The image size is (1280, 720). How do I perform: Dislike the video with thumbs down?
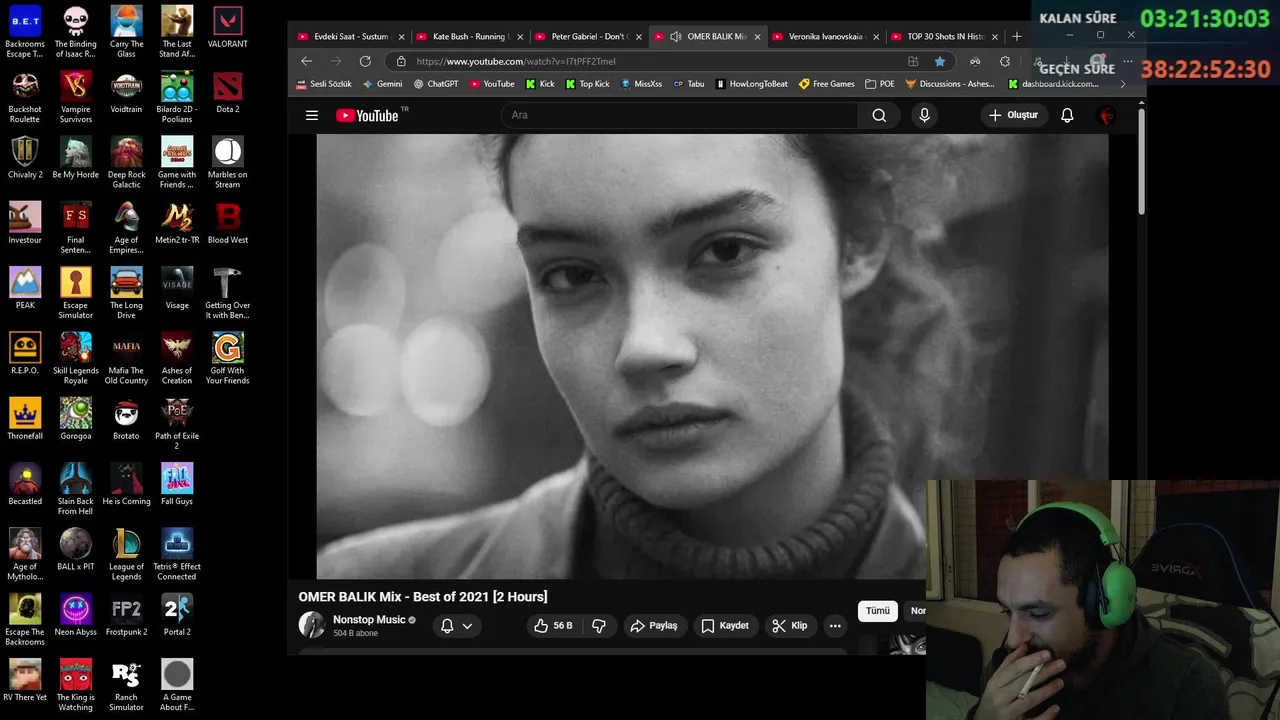[599, 626]
